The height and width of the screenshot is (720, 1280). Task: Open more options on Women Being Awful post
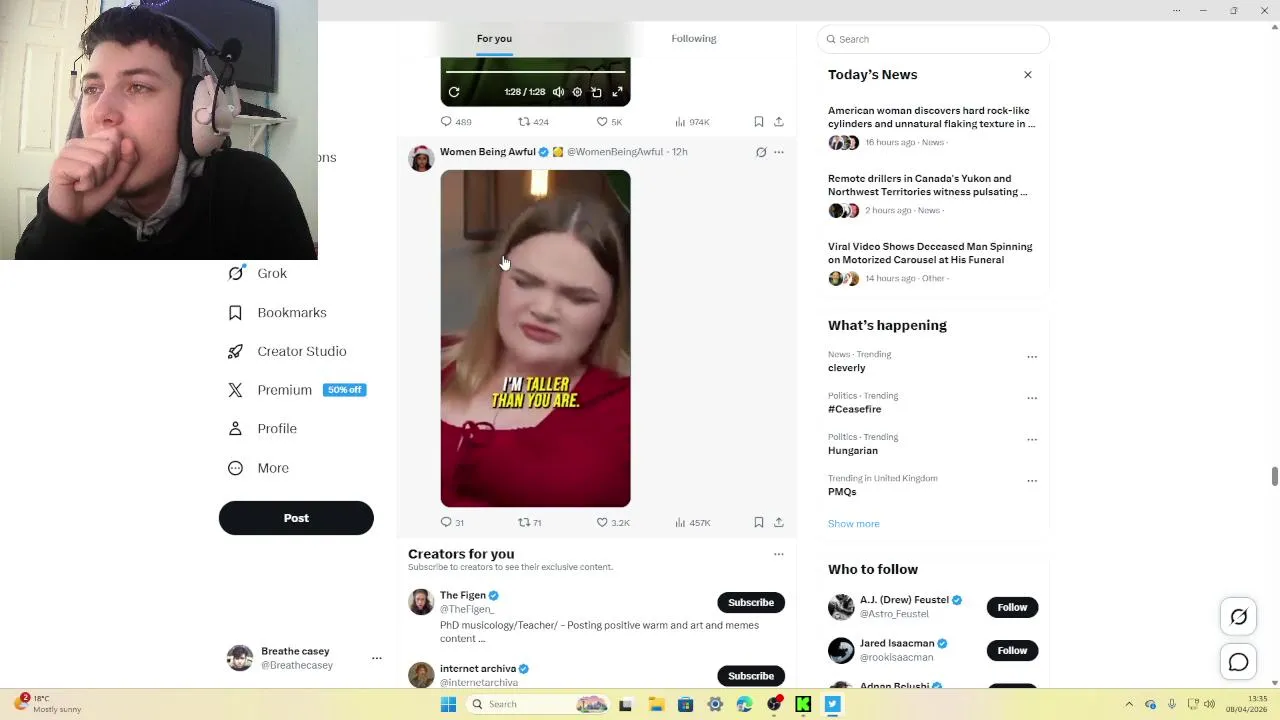[779, 152]
